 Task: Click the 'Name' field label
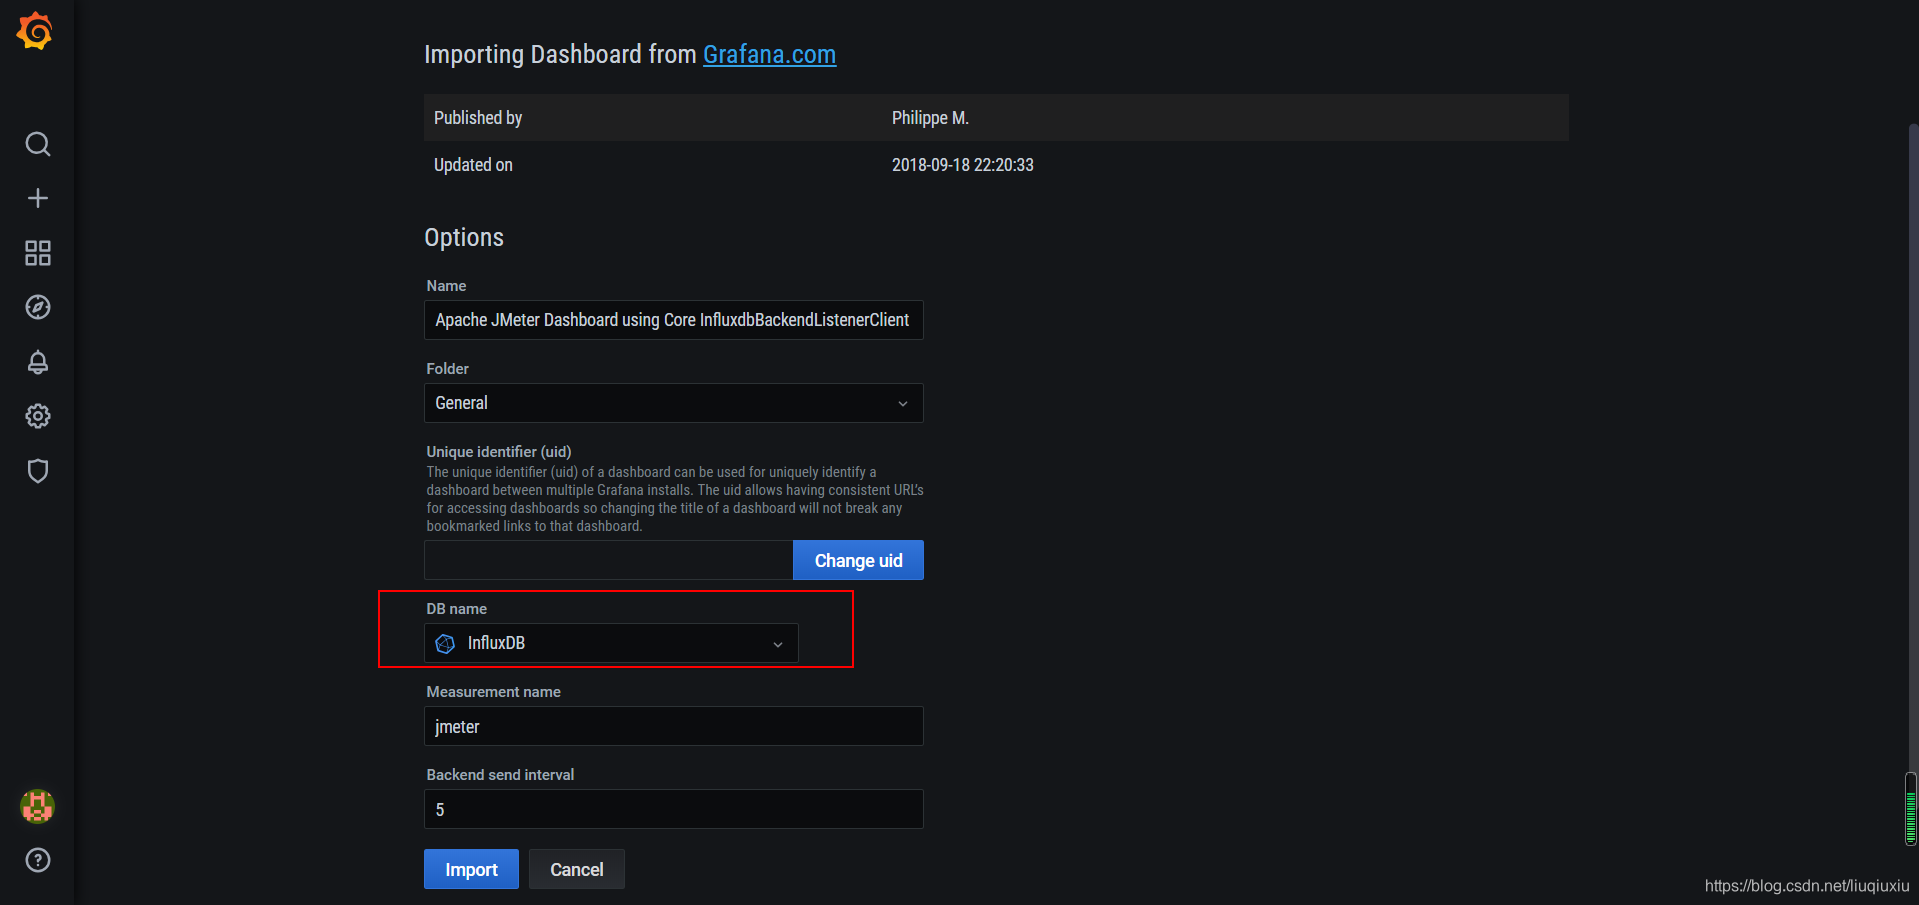coord(446,286)
